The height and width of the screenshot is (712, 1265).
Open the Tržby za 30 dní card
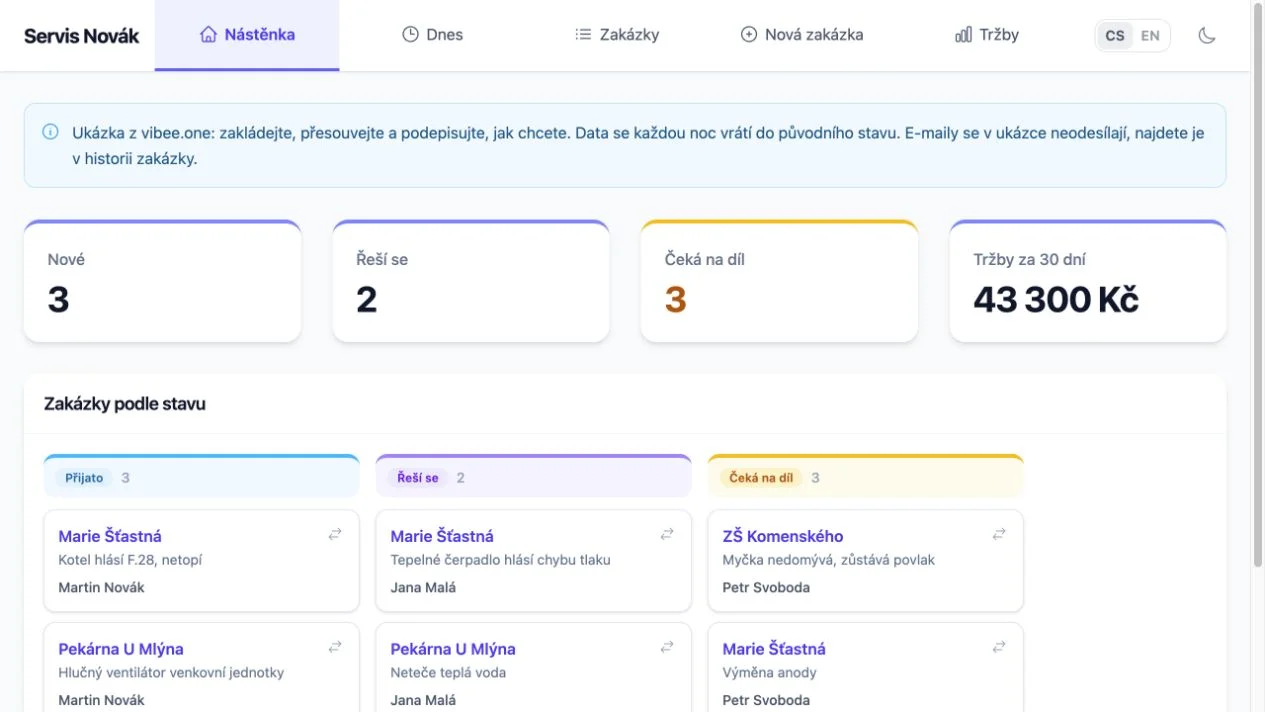click(x=1088, y=281)
